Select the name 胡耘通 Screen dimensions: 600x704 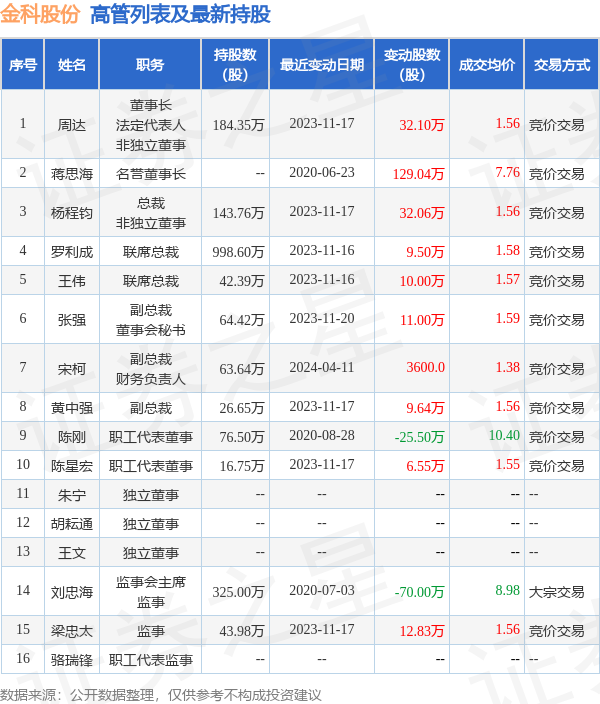coord(72,524)
